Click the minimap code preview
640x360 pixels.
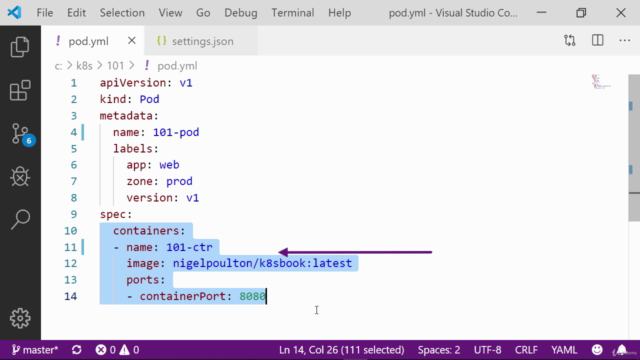click(601, 82)
